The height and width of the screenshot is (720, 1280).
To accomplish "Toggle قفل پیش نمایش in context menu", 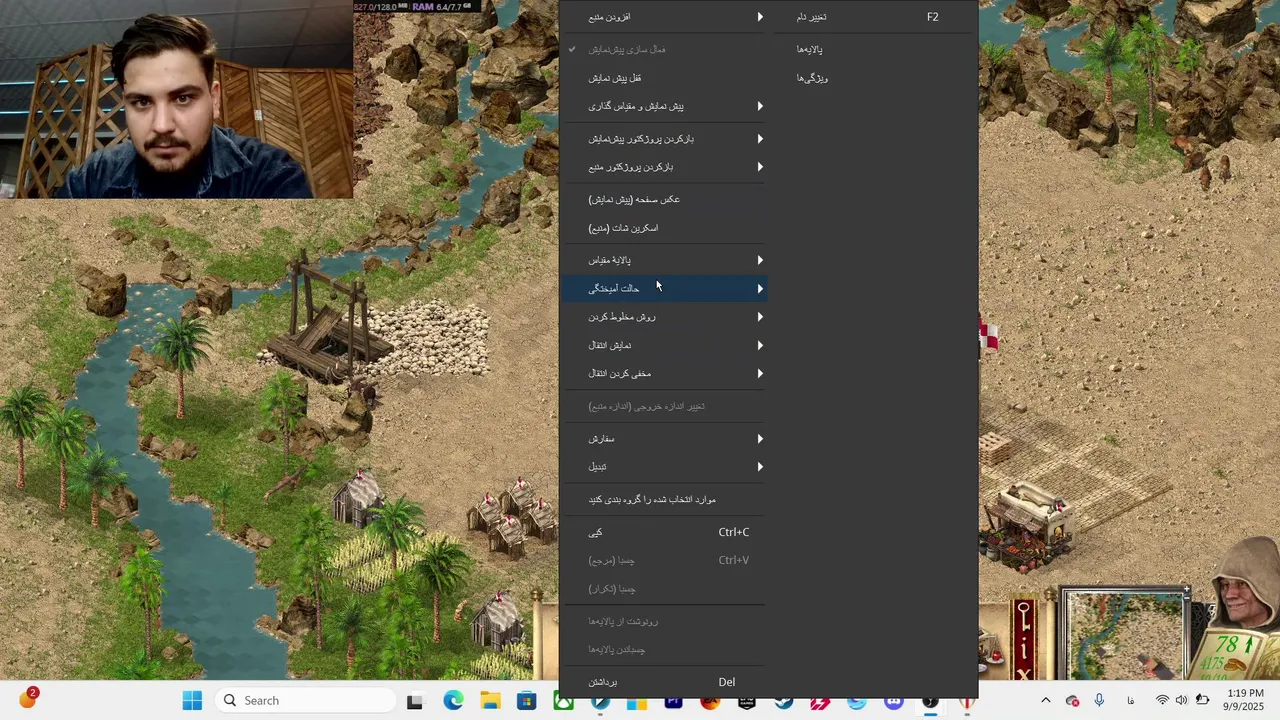I will pyautogui.click(x=665, y=78).
